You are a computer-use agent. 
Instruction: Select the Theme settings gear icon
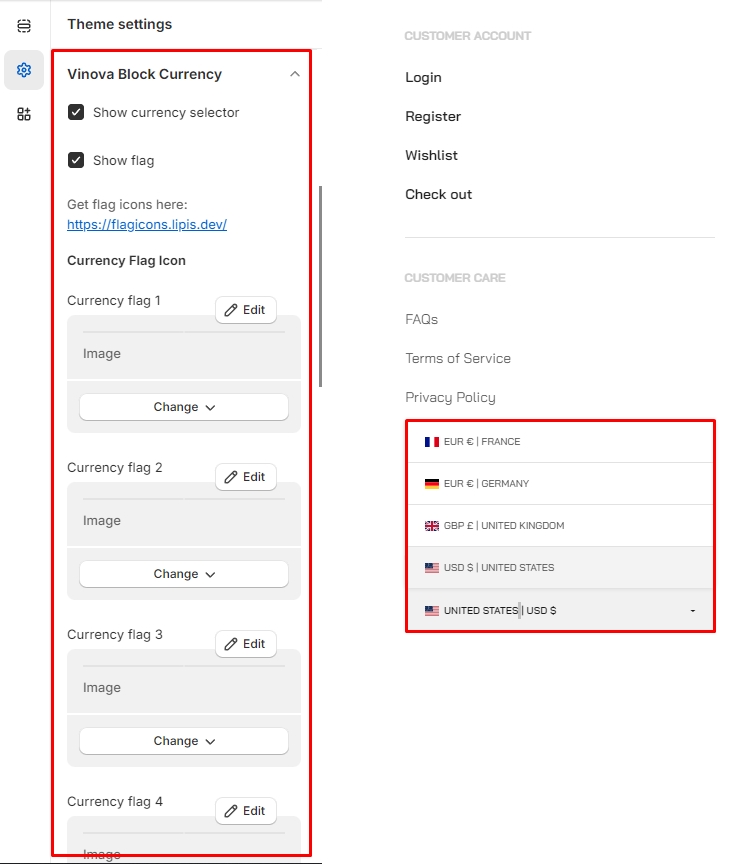24,70
